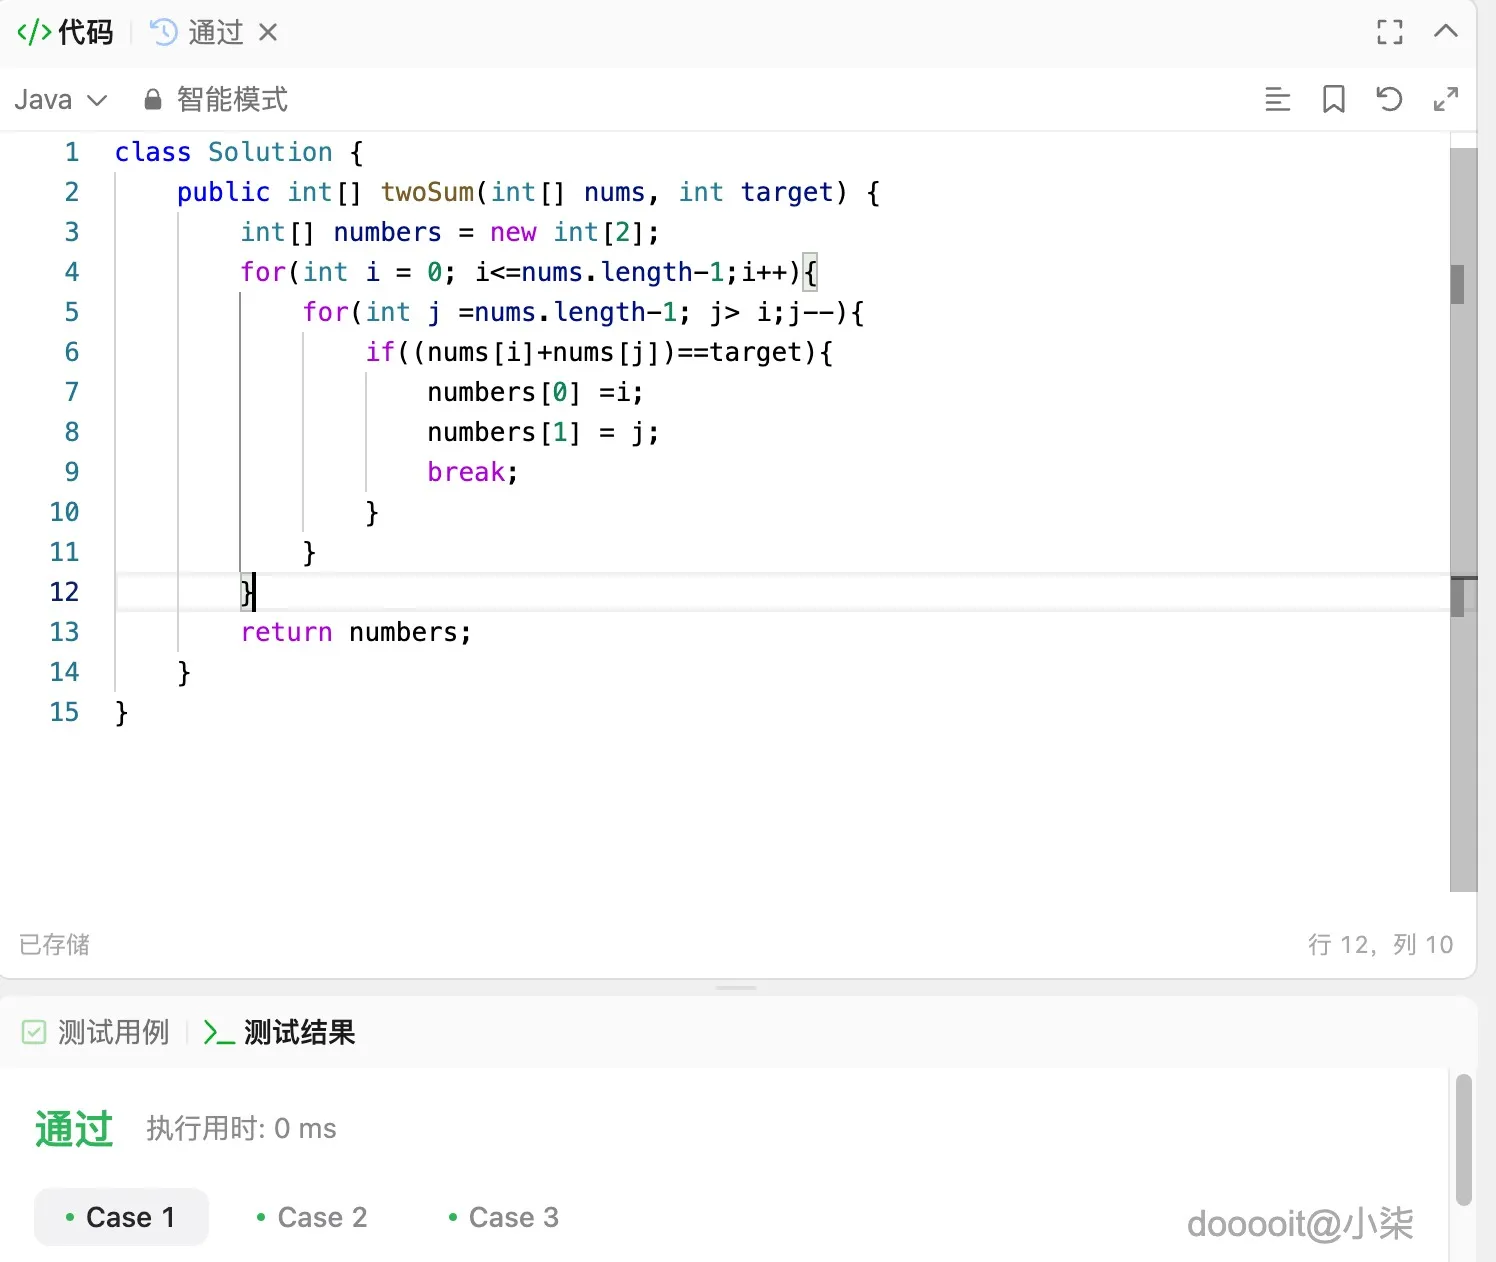Click 执行用时: 0 ms runtime text
Image resolution: width=1496 pixels, height=1262 pixels.
pyautogui.click(x=241, y=1129)
